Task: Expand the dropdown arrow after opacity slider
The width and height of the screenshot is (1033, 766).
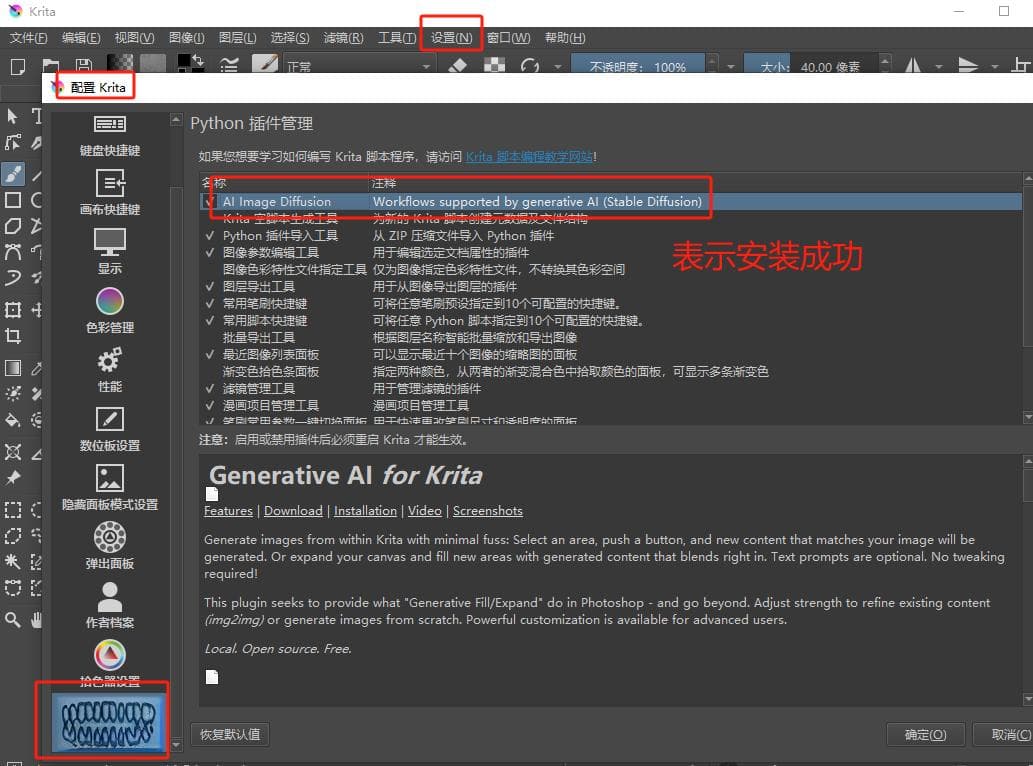Action: tap(731, 67)
